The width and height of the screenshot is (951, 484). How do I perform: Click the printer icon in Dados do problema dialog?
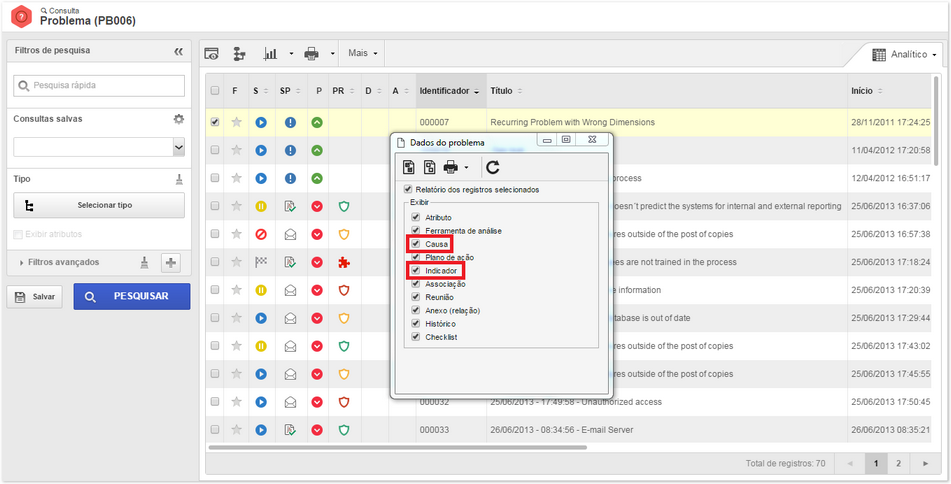pyautogui.click(x=451, y=167)
